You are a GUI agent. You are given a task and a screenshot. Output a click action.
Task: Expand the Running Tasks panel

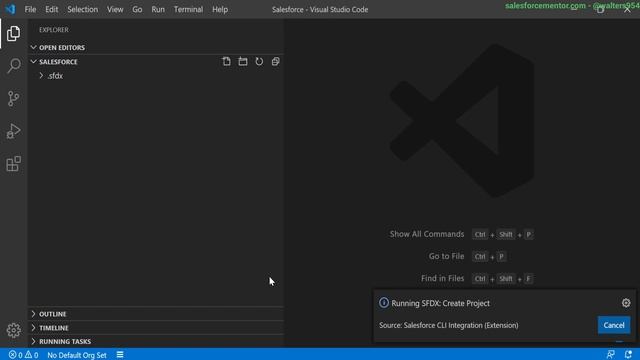pyautogui.click(x=33, y=341)
